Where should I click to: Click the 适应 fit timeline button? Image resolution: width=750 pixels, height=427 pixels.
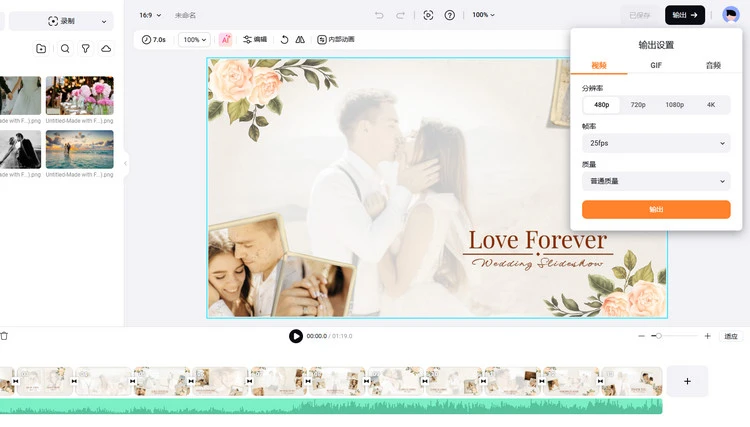click(x=731, y=336)
